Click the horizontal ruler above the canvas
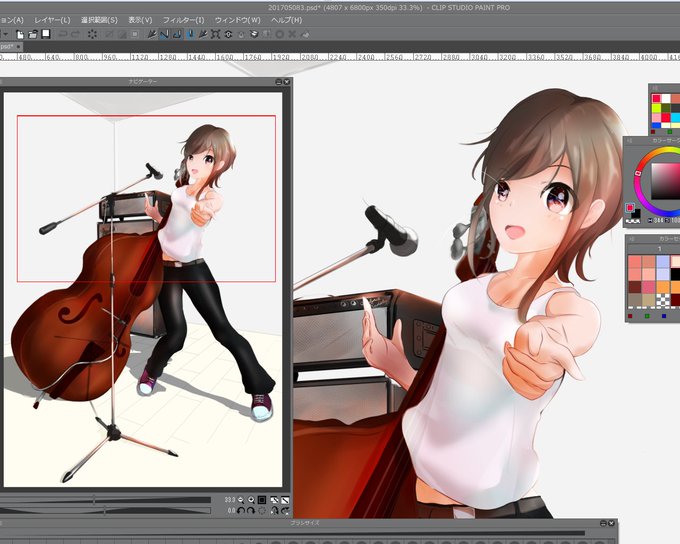 pyautogui.click(x=340, y=57)
